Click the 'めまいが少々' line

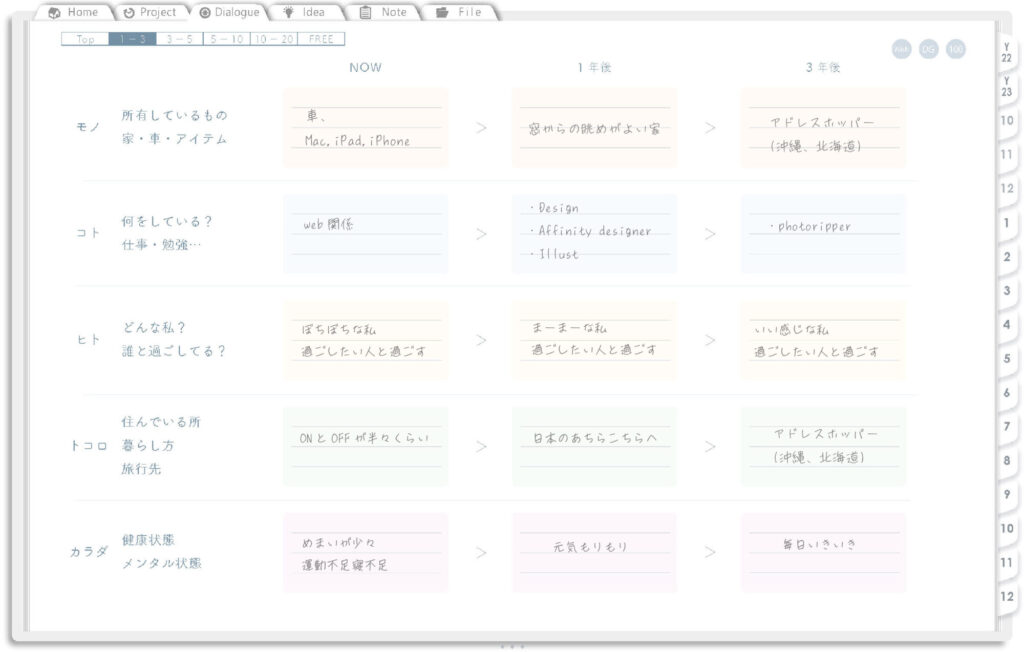click(338, 542)
